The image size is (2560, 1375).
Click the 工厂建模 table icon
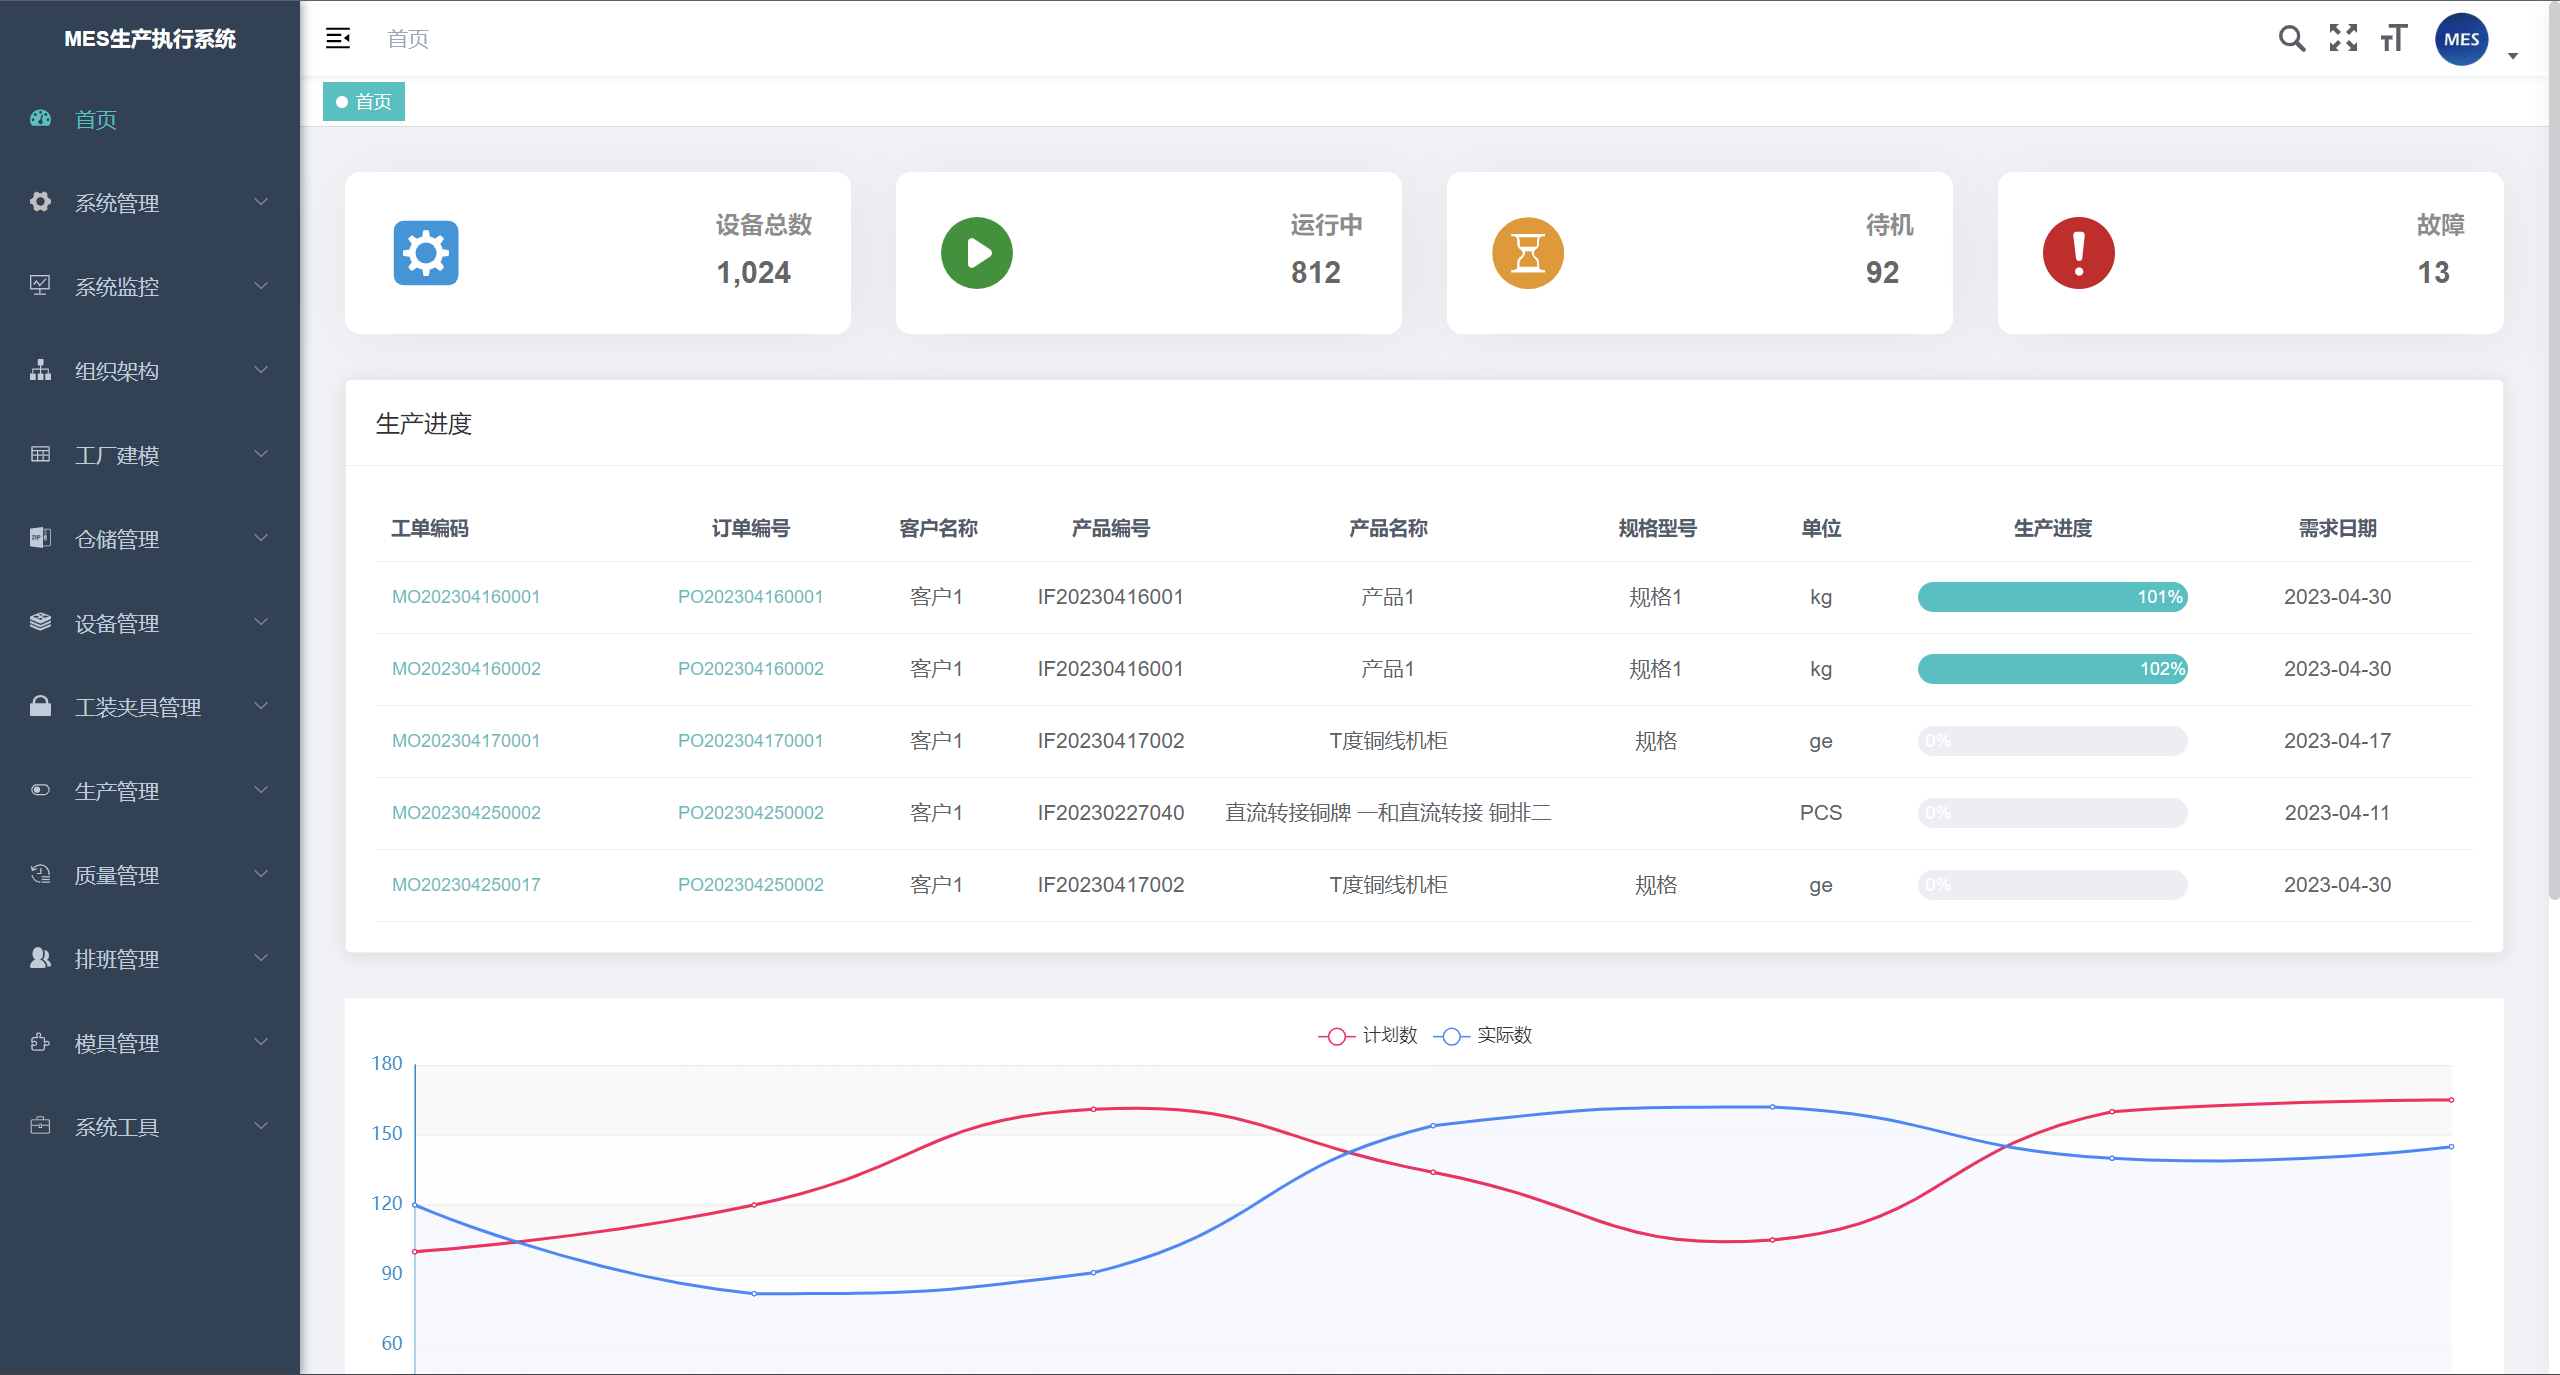click(x=40, y=454)
